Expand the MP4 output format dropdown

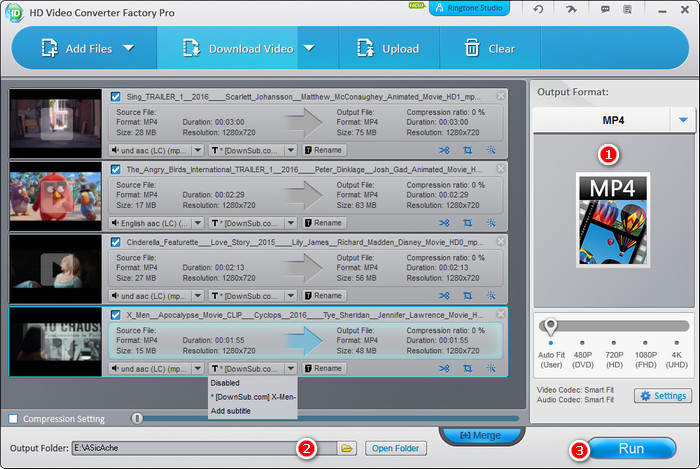coord(684,120)
